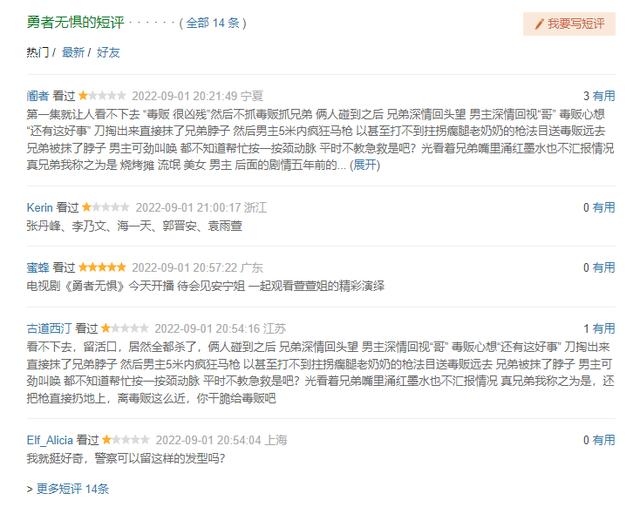Viewport: 640px width, 507px height.
Task: Switch to the 好友 tab
Action: (x=108, y=52)
